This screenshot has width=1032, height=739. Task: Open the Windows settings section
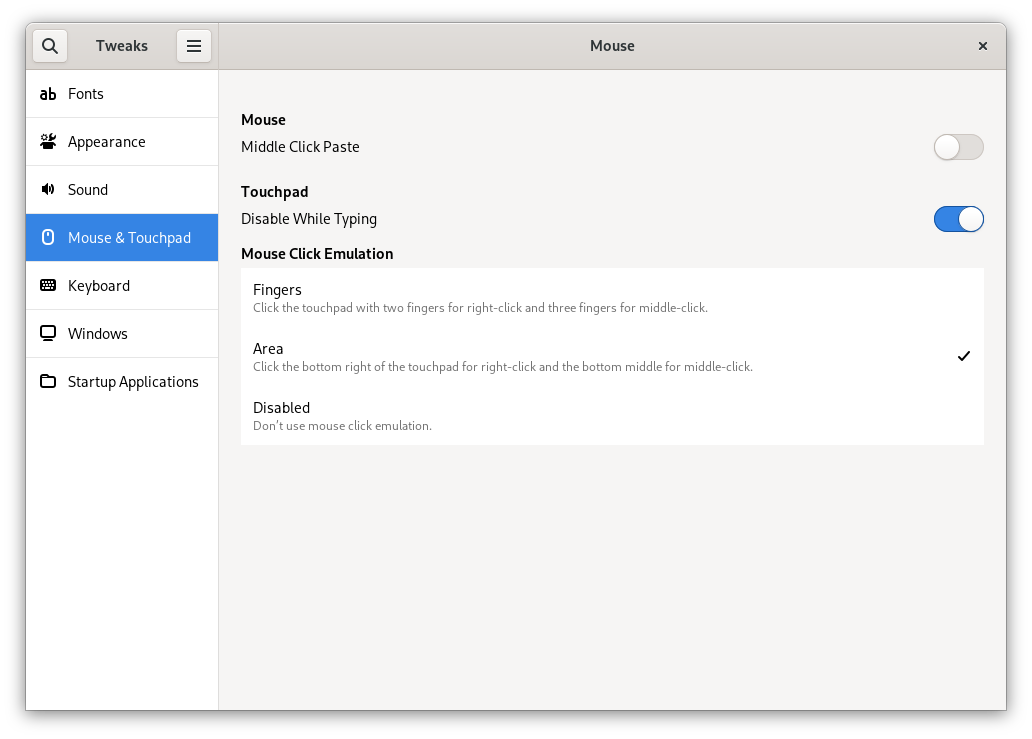tap(96, 333)
